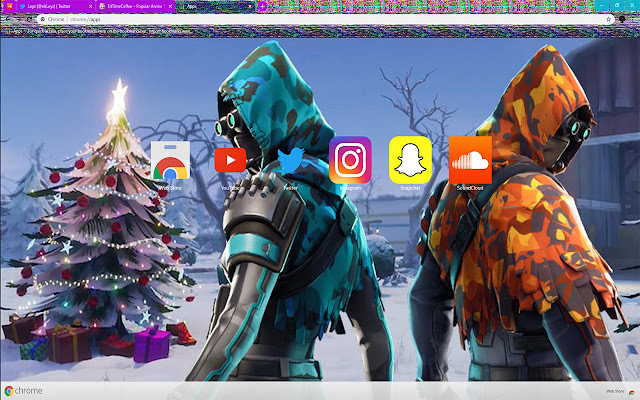
Task: Go back to the previous page
Action: point(7,19)
